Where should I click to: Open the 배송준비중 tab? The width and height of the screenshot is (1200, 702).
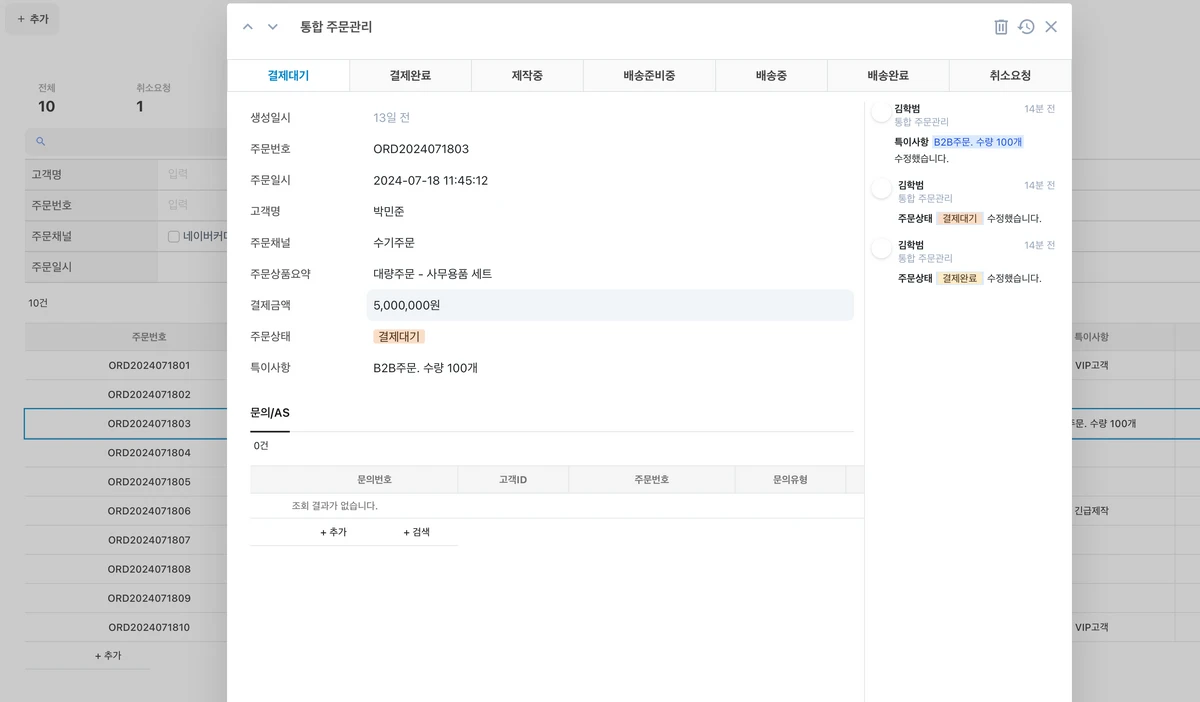point(649,75)
